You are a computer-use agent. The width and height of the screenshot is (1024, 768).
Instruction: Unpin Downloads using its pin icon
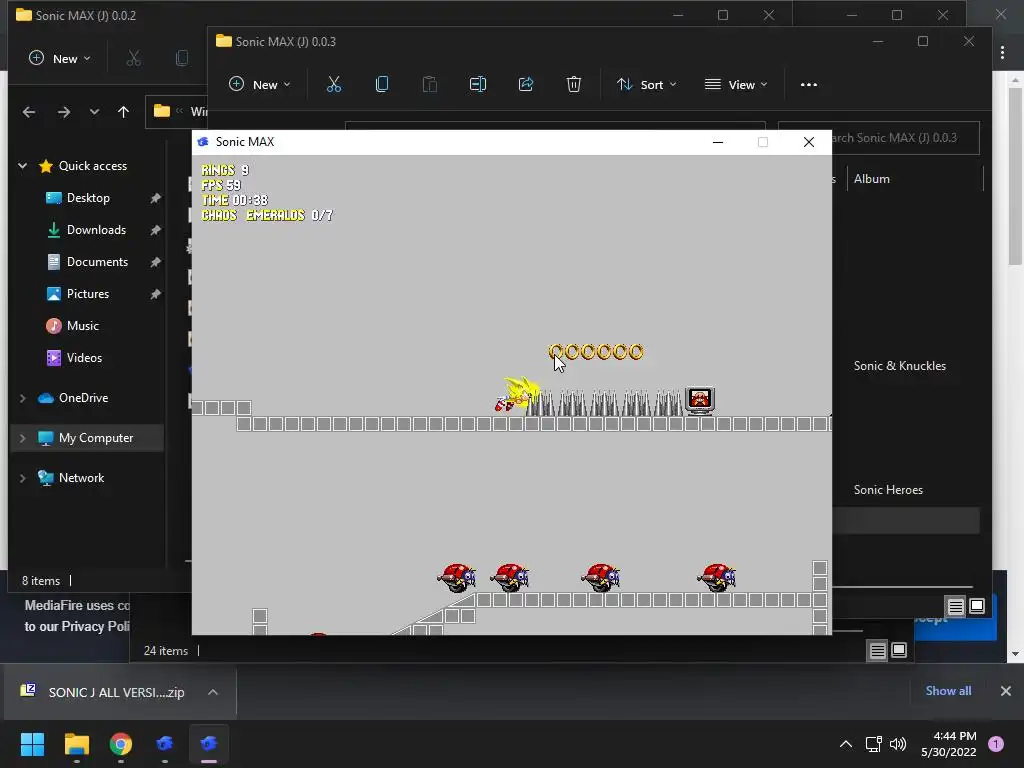155,230
